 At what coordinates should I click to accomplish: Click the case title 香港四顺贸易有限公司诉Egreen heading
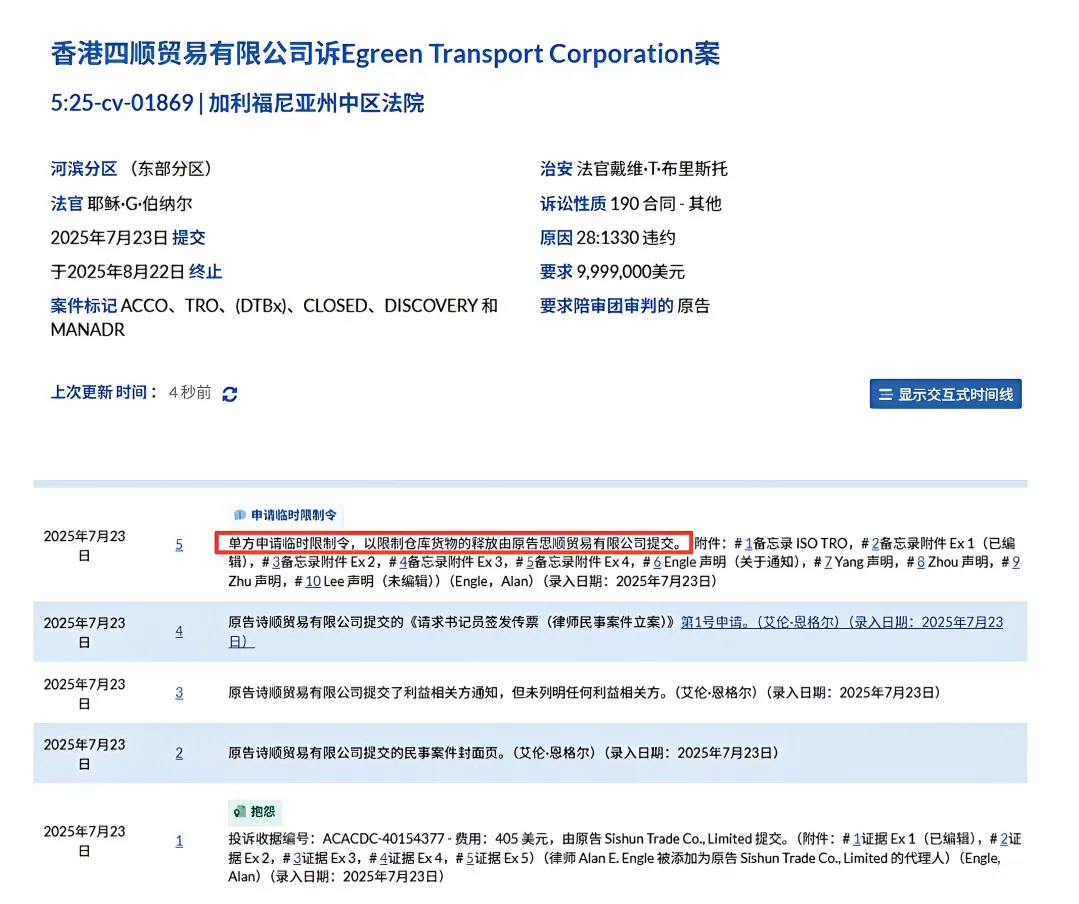click(x=385, y=54)
